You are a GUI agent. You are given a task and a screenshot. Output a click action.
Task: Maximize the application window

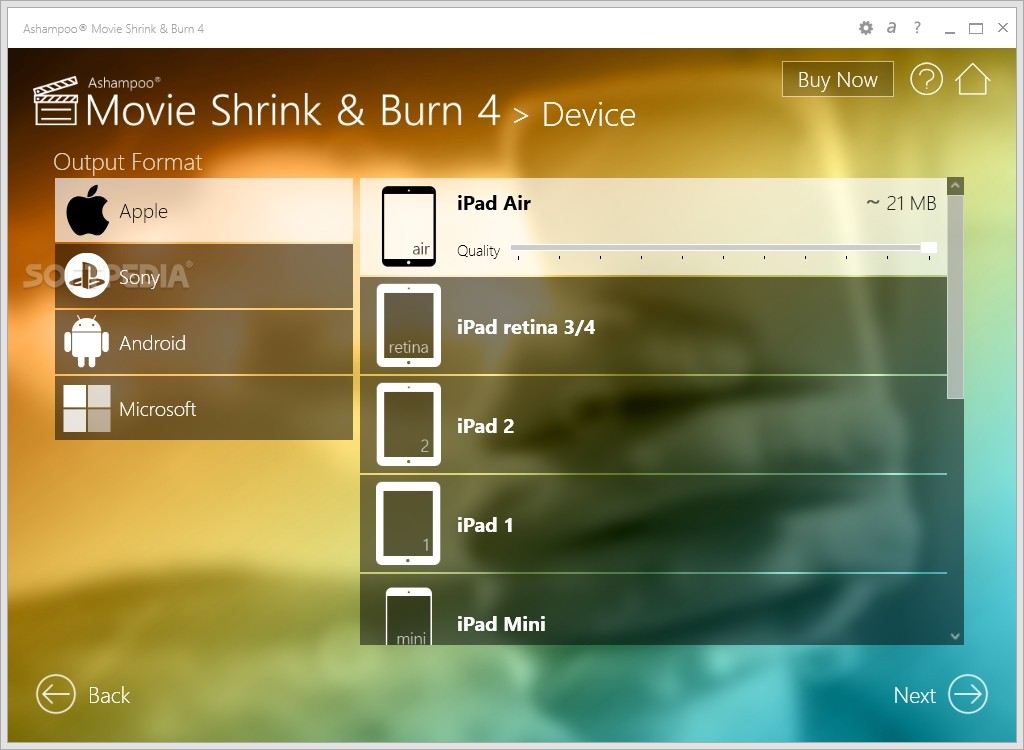[x=976, y=28]
